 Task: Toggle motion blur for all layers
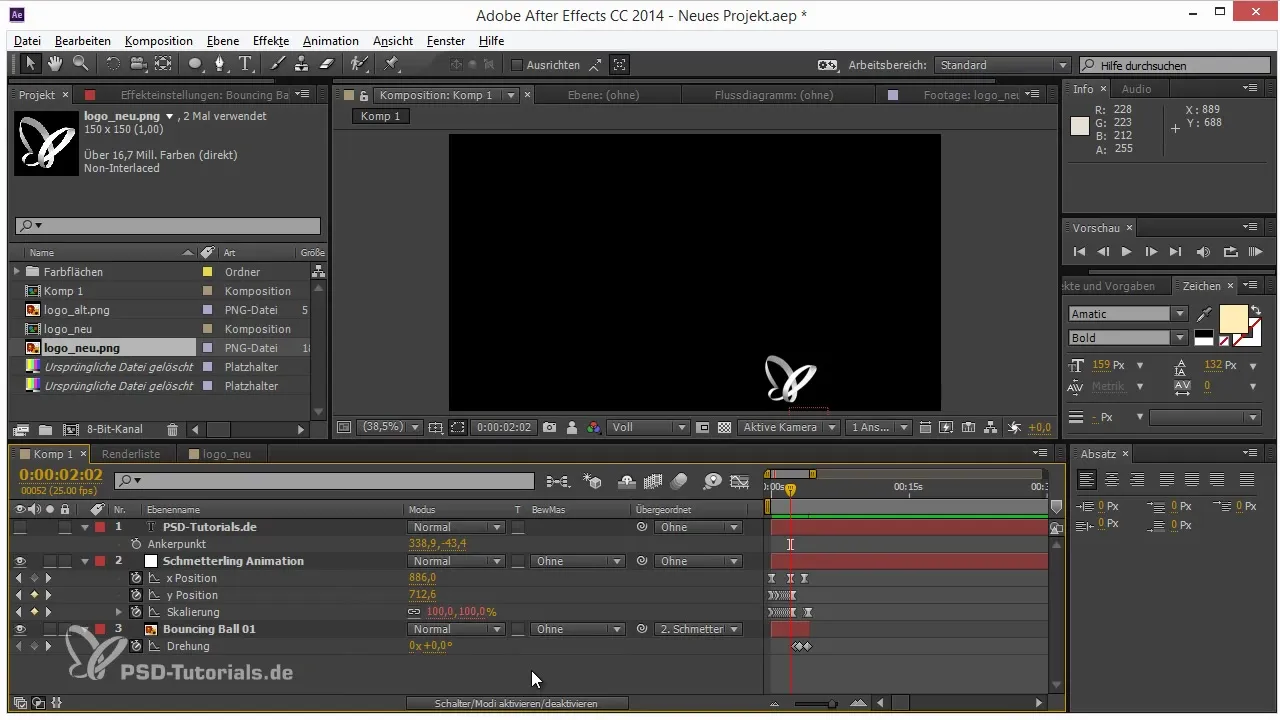coord(679,481)
